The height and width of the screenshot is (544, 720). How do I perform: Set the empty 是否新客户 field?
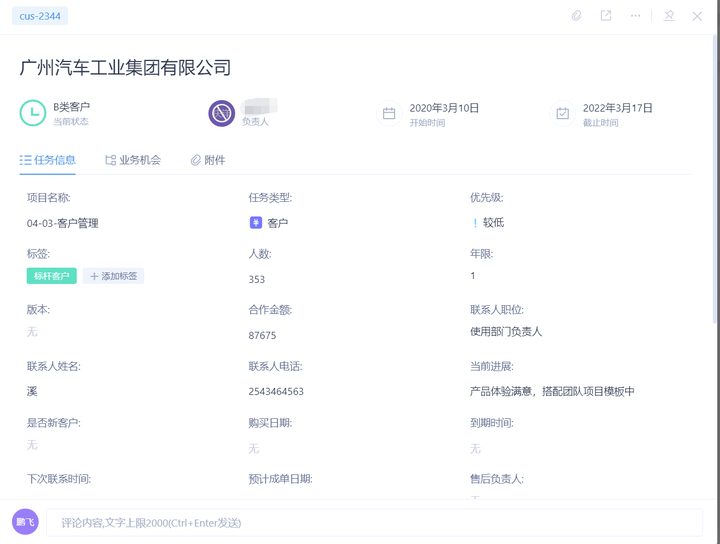[32, 445]
